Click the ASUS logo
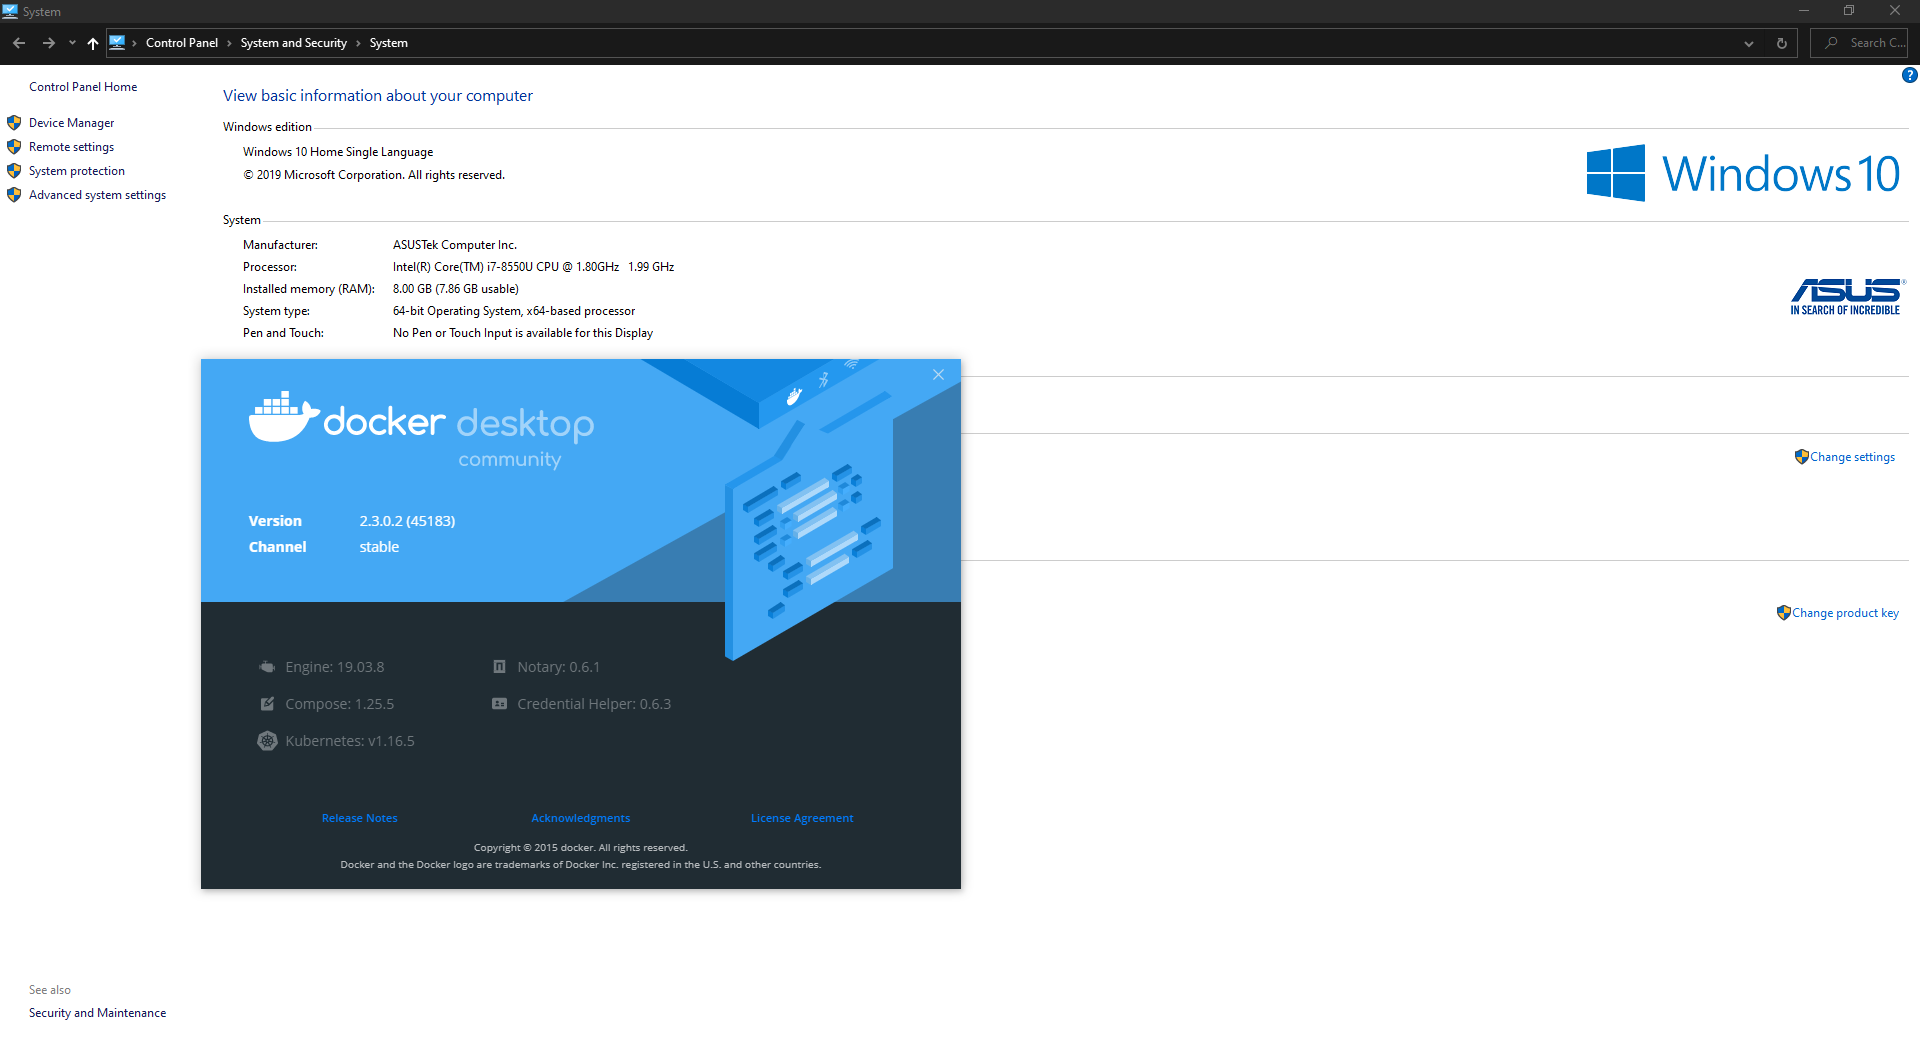This screenshot has width=1920, height=1040. (1846, 297)
